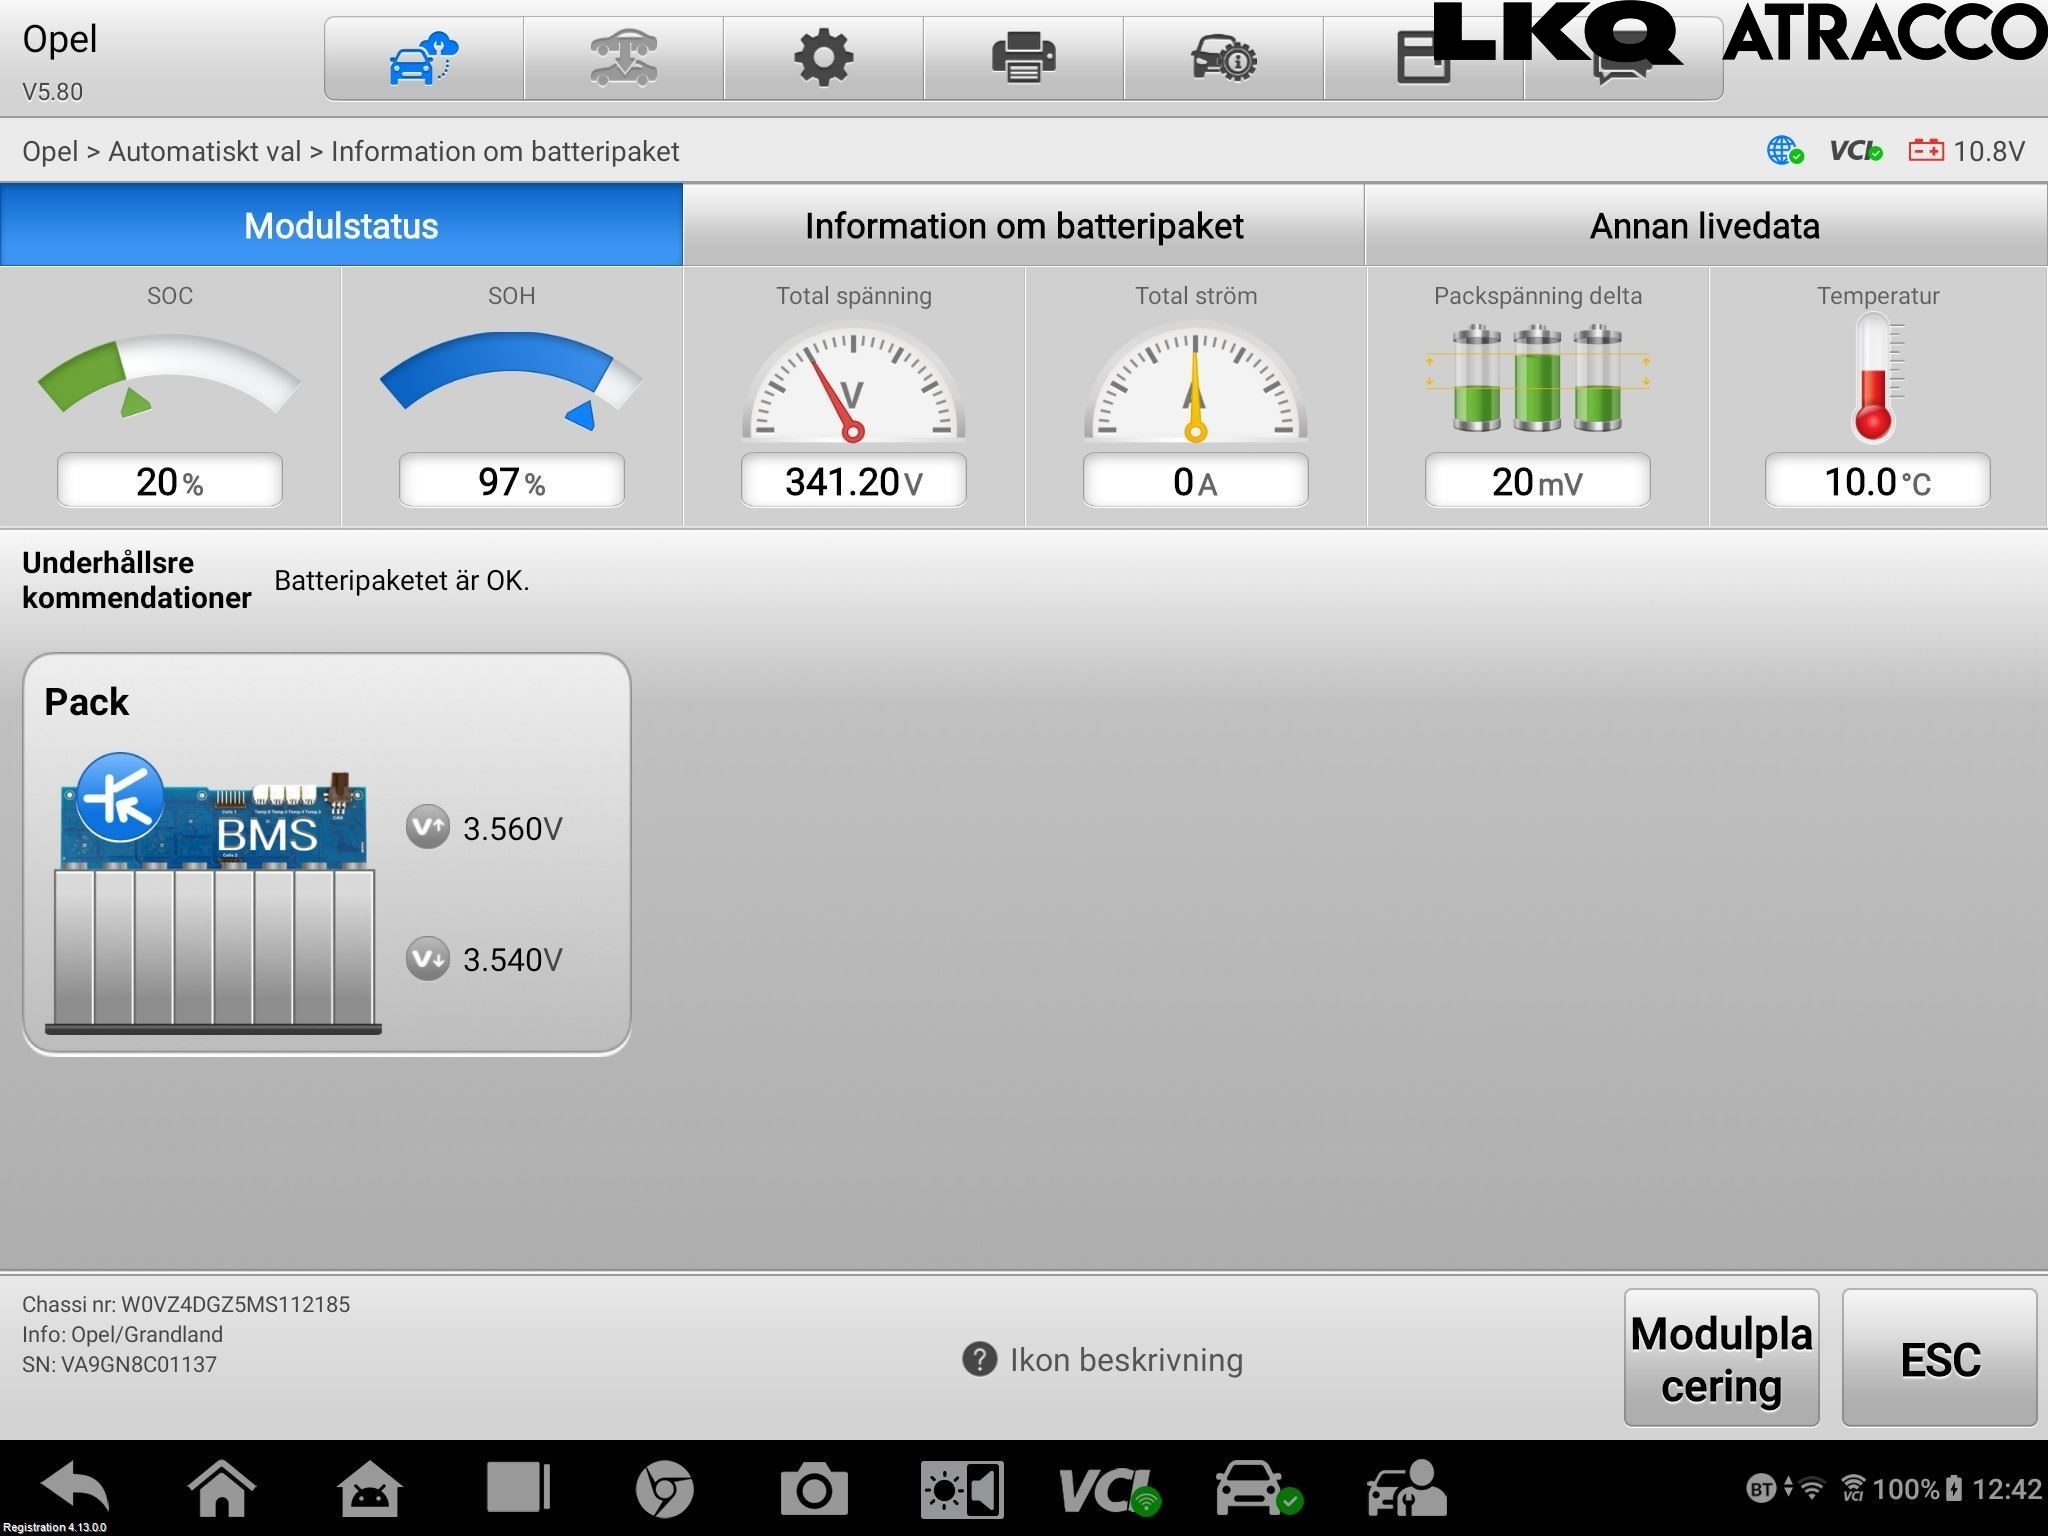This screenshot has height=1536, width=2048.
Task: Go to the Android home icon
Action: point(221,1488)
